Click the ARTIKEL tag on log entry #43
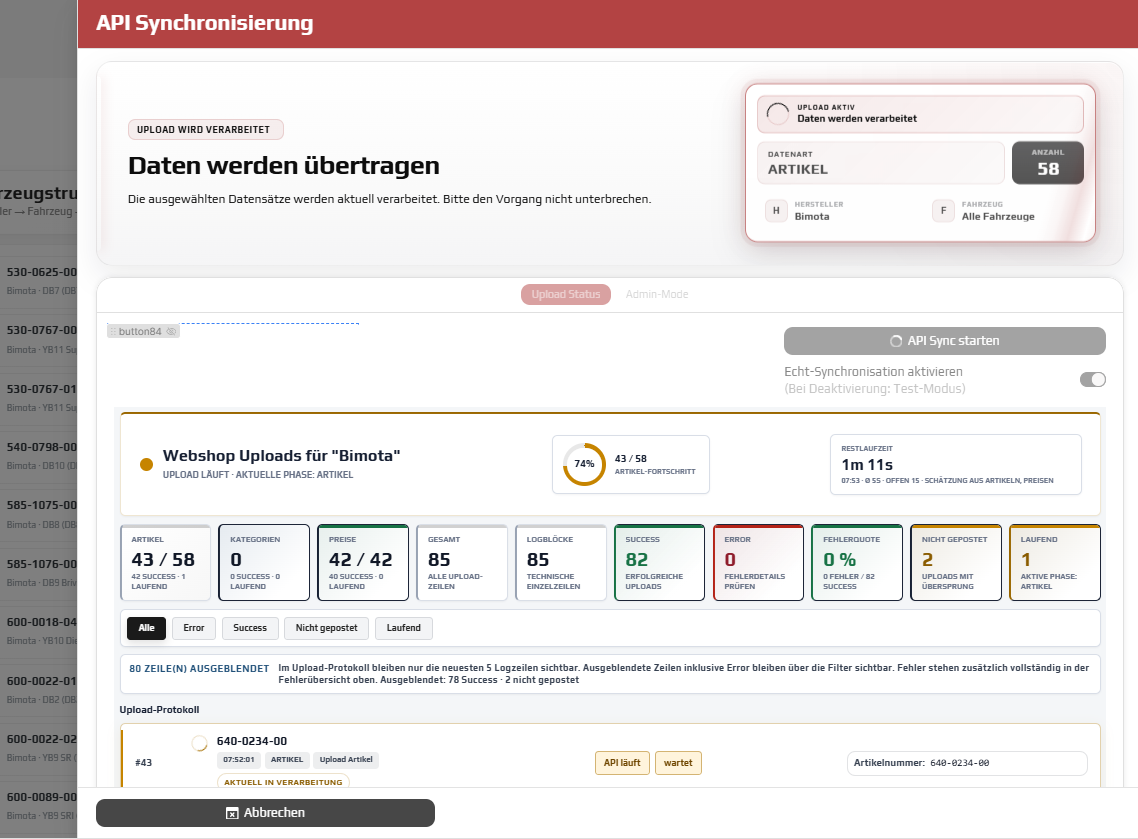This screenshot has height=839, width=1138. 287,760
